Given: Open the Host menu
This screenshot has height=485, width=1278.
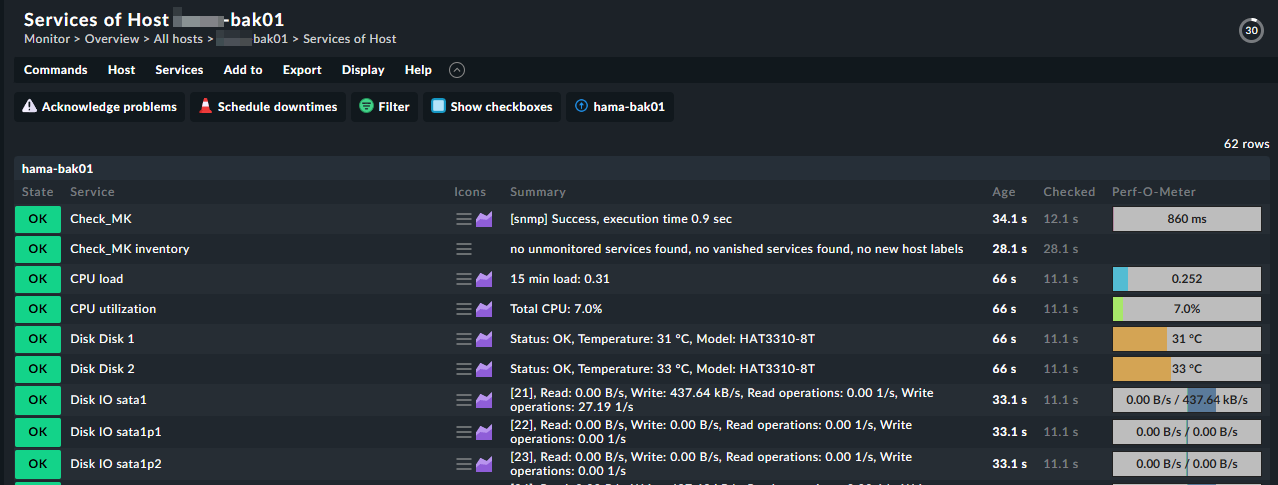Looking at the screenshot, I should [122, 70].
